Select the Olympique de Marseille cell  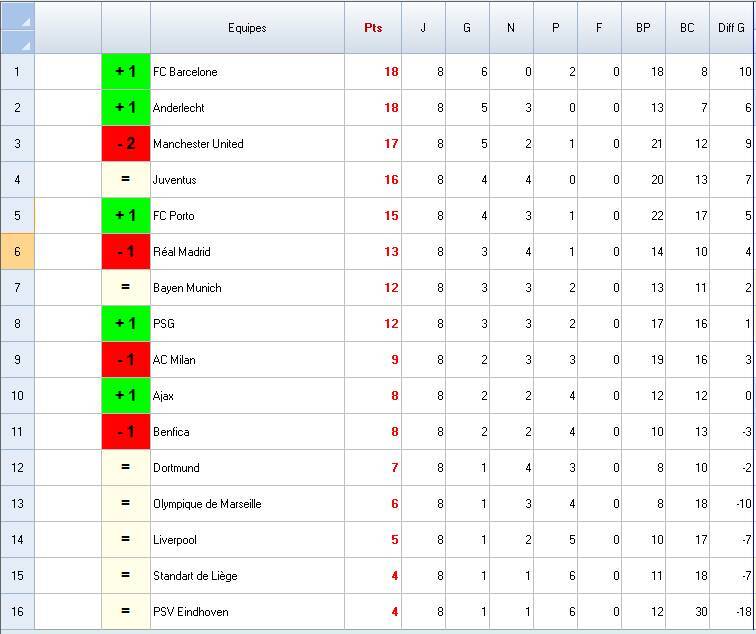pyautogui.click(x=246, y=504)
